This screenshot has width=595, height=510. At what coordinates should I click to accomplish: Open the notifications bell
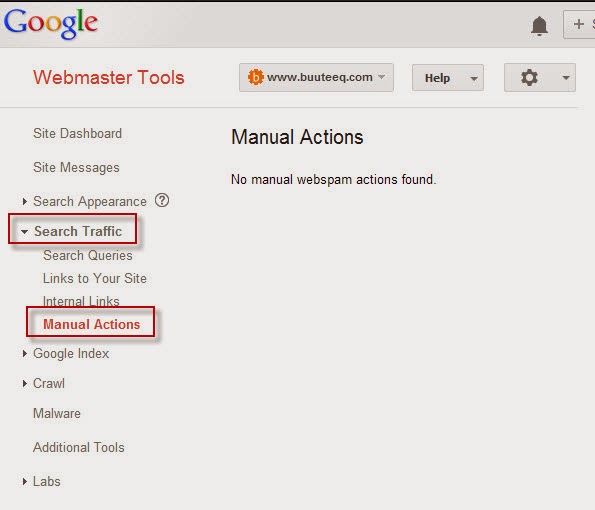[x=539, y=26]
